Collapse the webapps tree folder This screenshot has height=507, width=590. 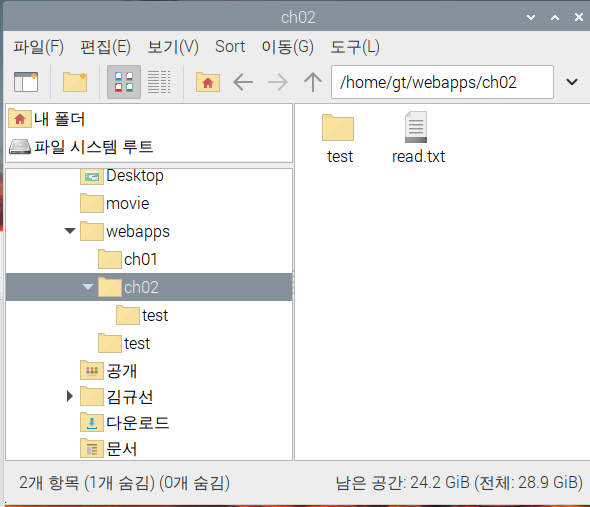click(70, 231)
